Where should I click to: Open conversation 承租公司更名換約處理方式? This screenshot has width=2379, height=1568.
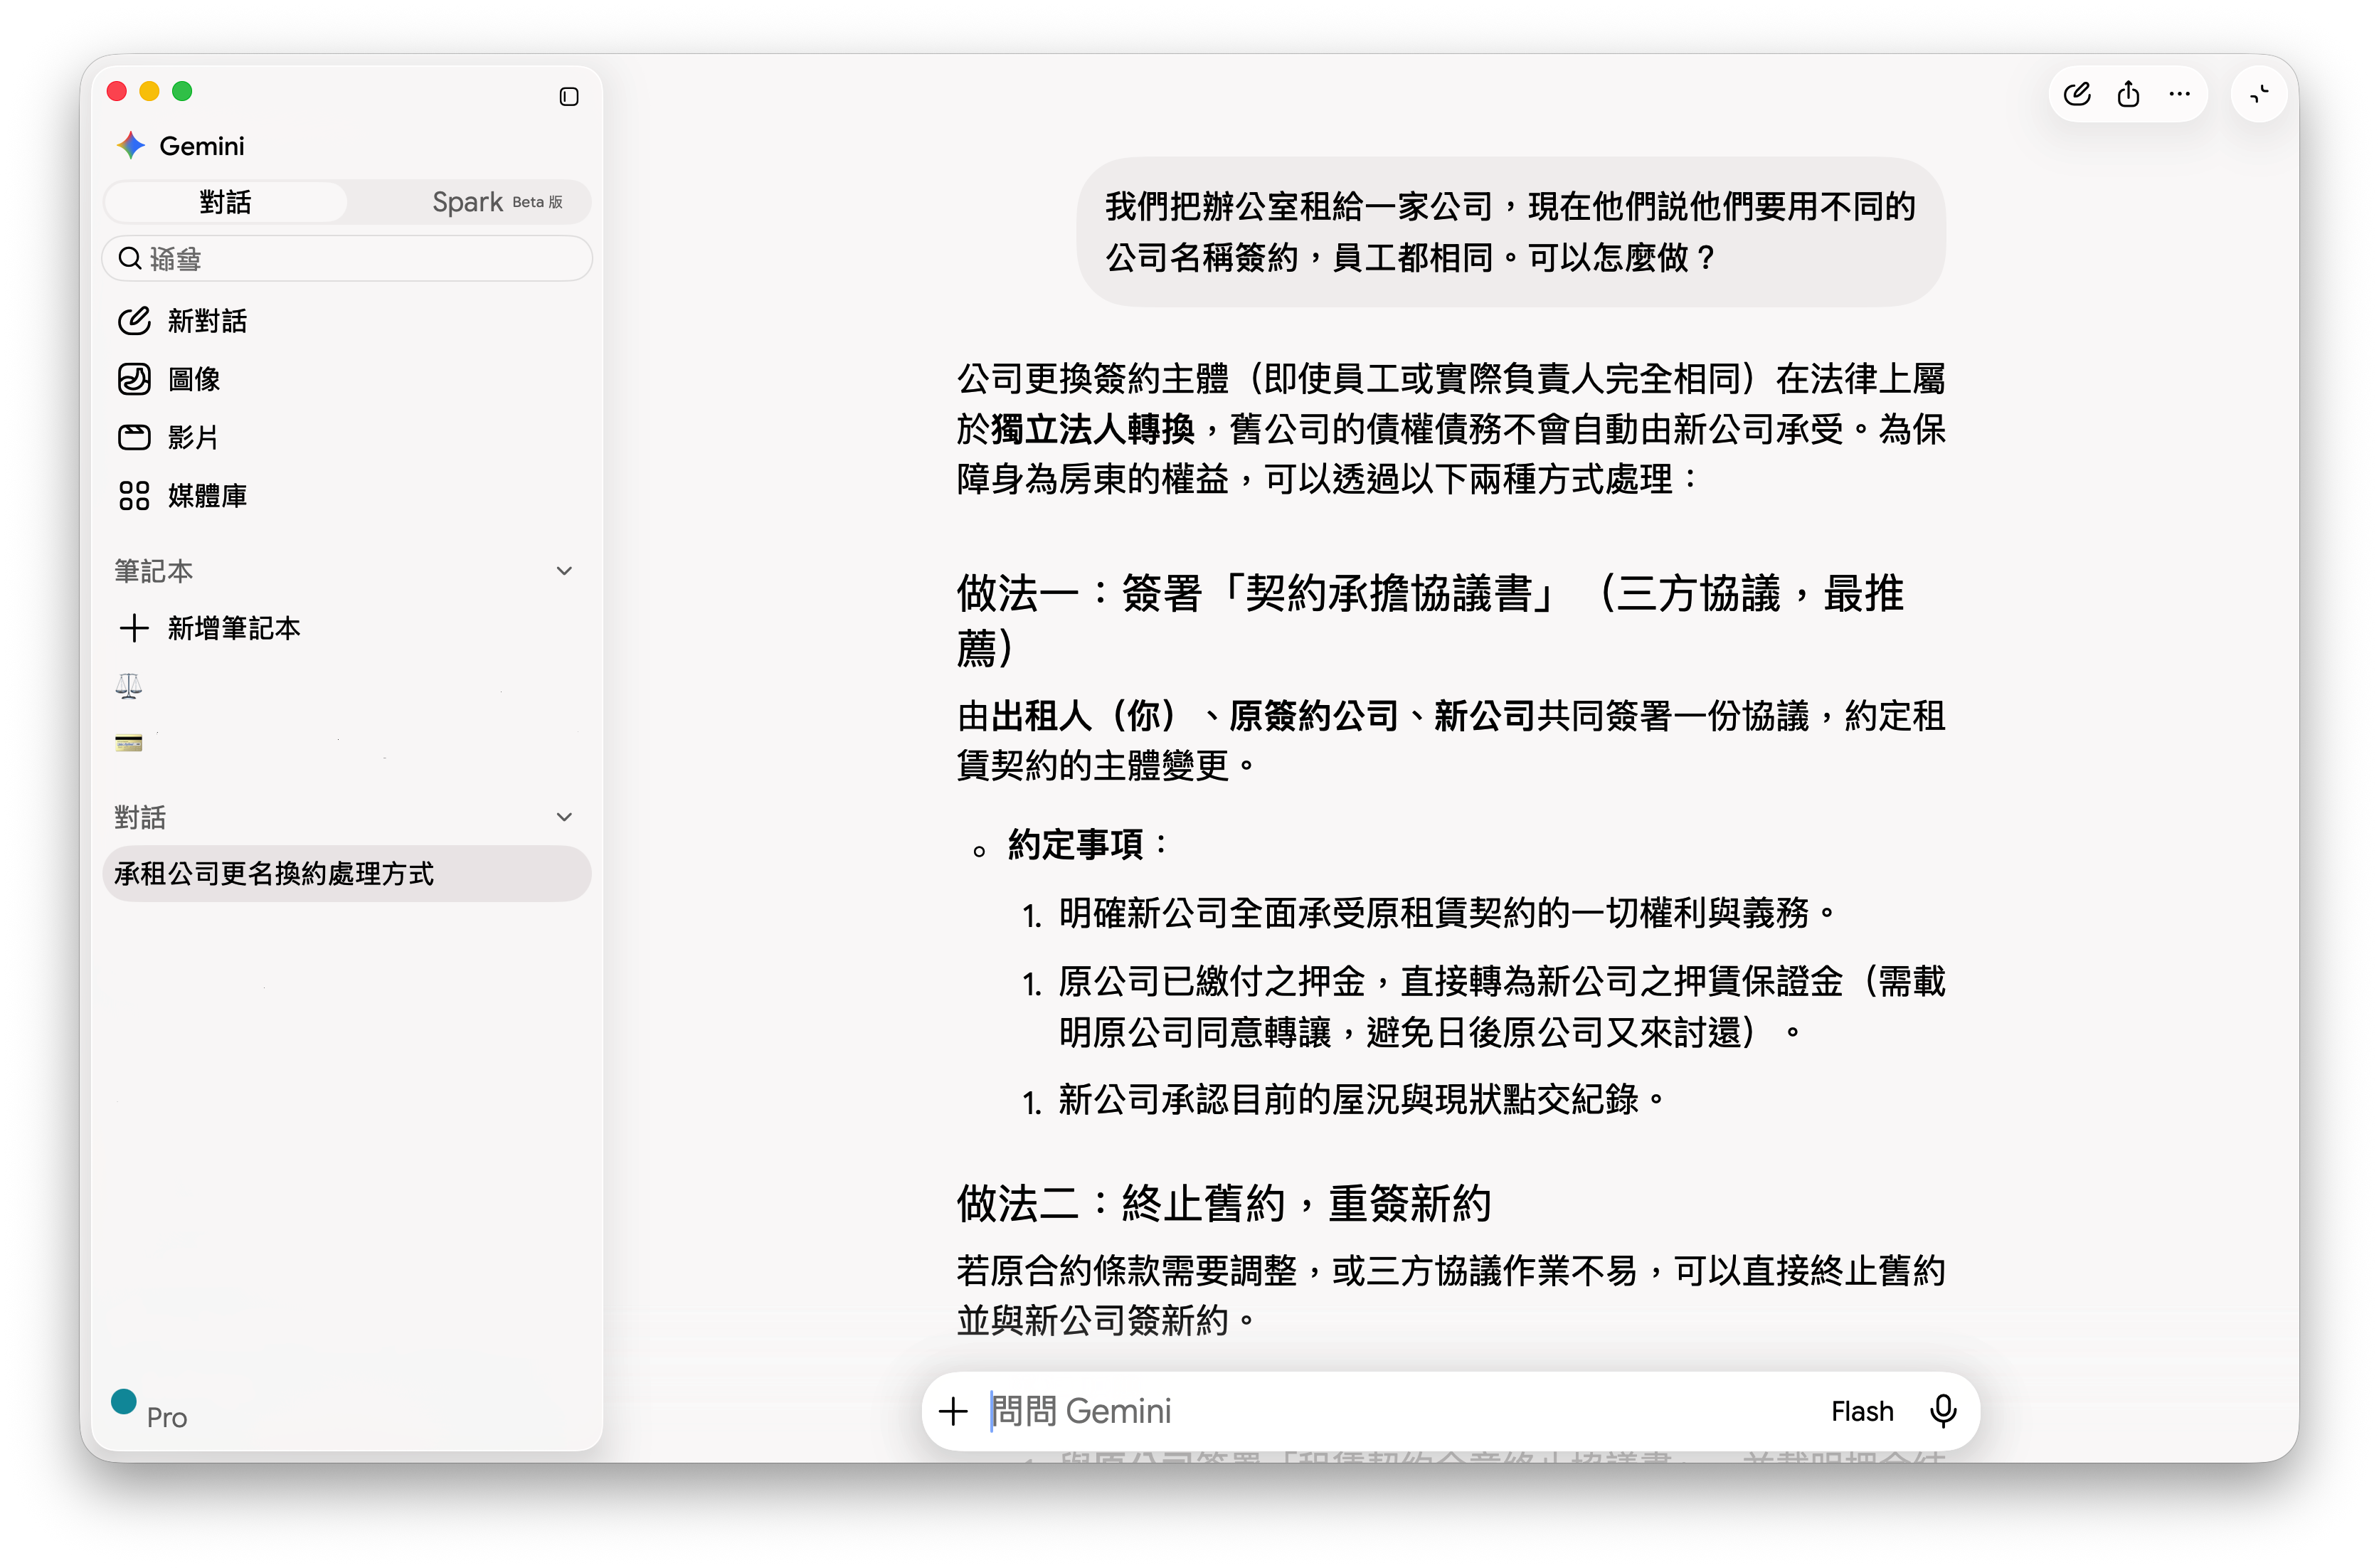347,874
